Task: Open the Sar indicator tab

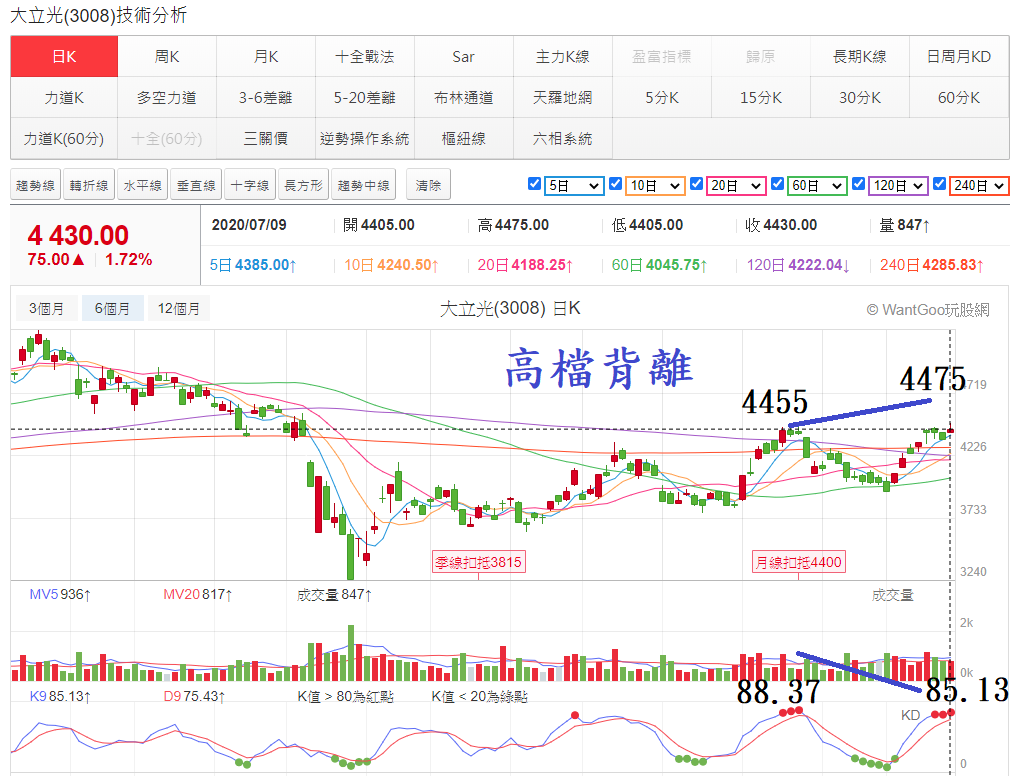Action: (464, 56)
